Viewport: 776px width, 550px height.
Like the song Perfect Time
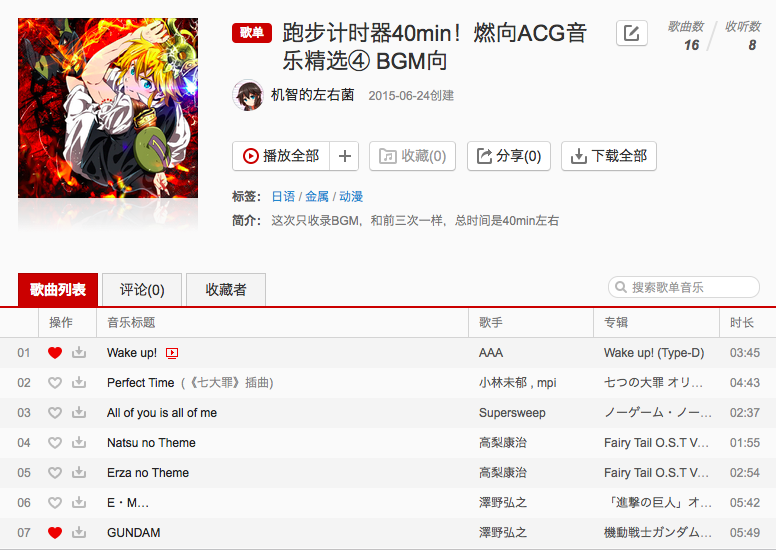[x=55, y=383]
